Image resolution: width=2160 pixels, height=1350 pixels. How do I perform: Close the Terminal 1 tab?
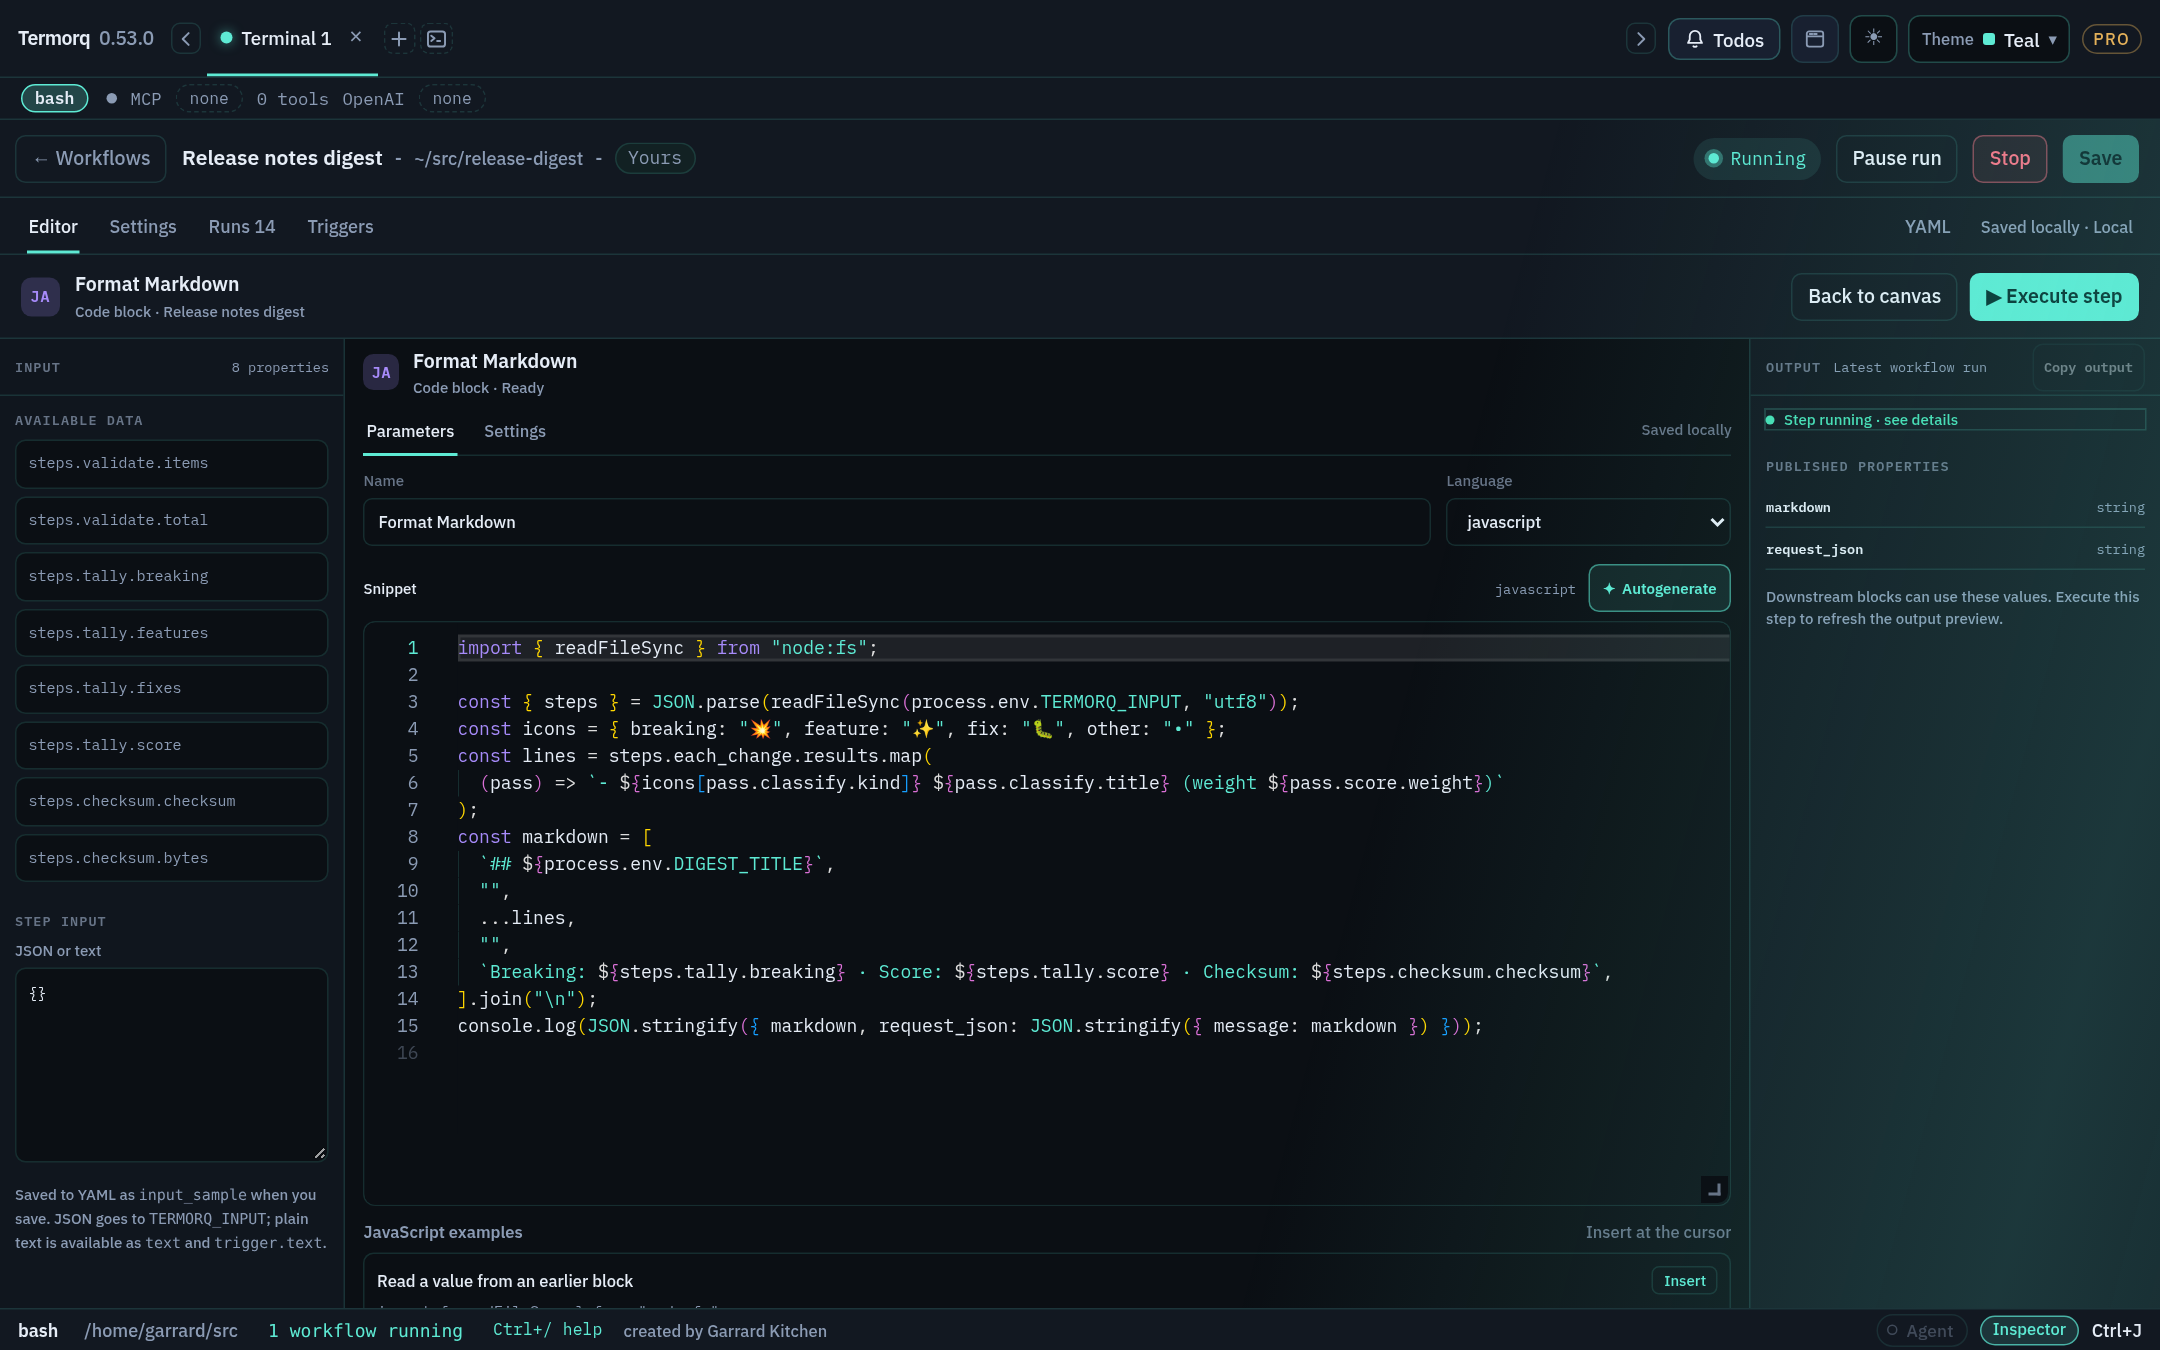pos(356,37)
